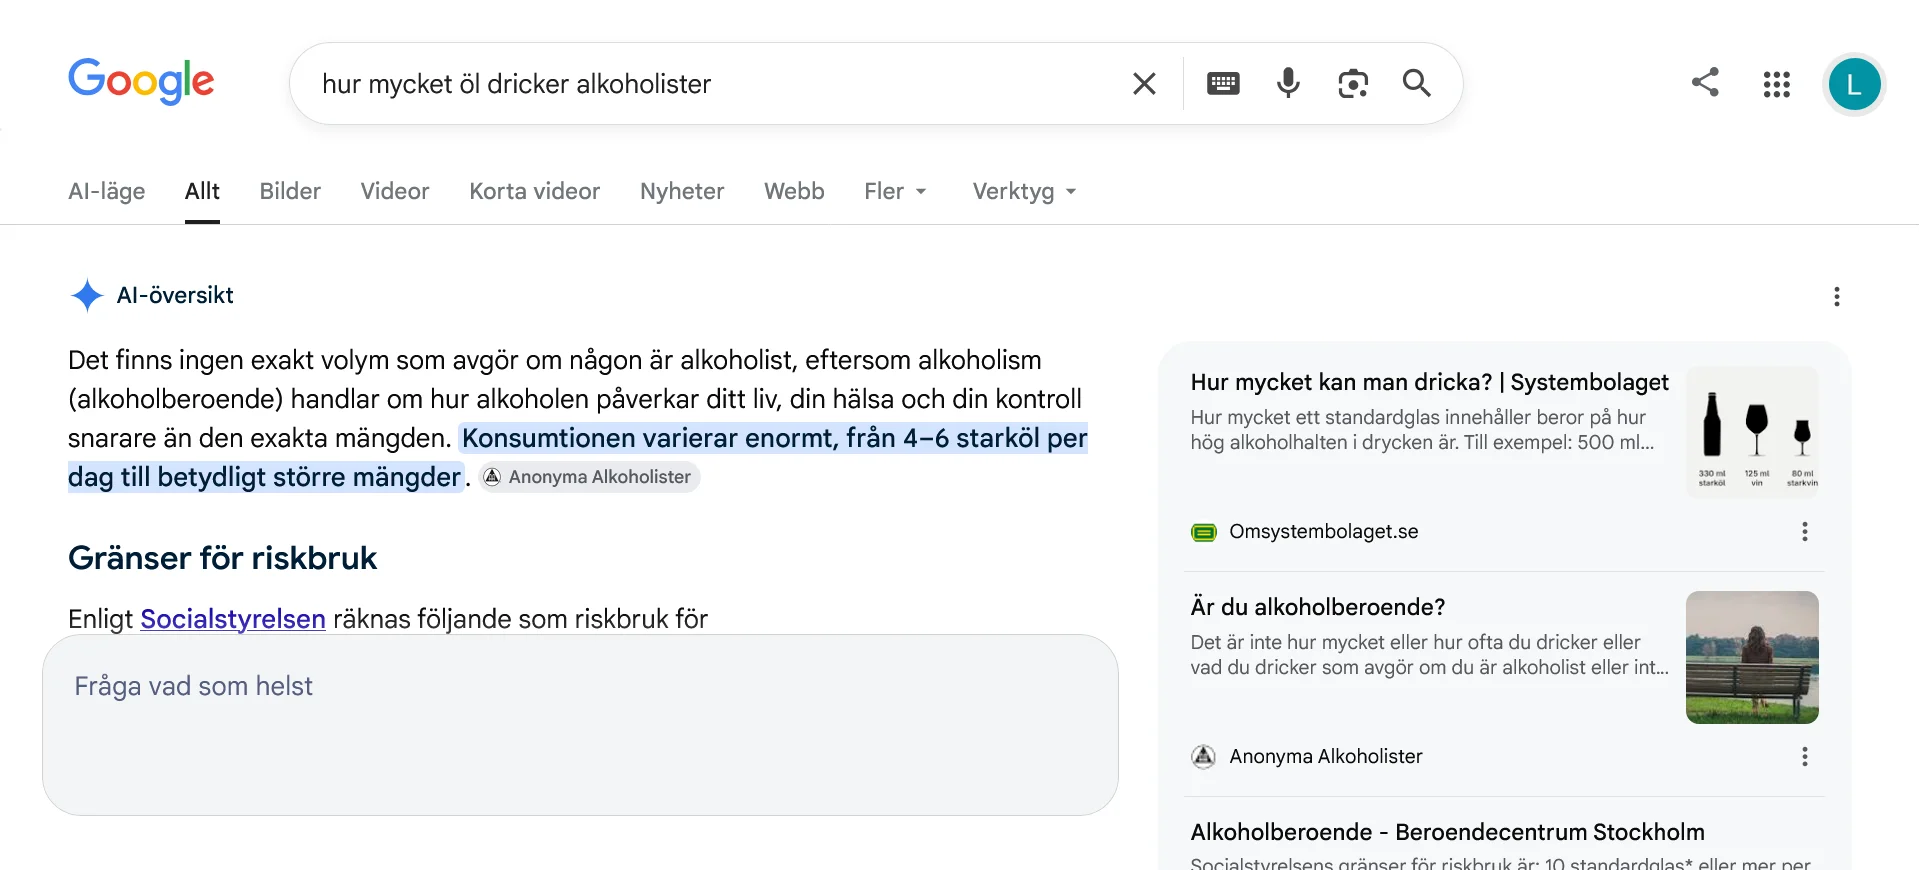Open 'Alkoholberoende - Beroendecentrum Stockholm' result
Screen dimensions: 1920x870
pyautogui.click(x=1447, y=832)
